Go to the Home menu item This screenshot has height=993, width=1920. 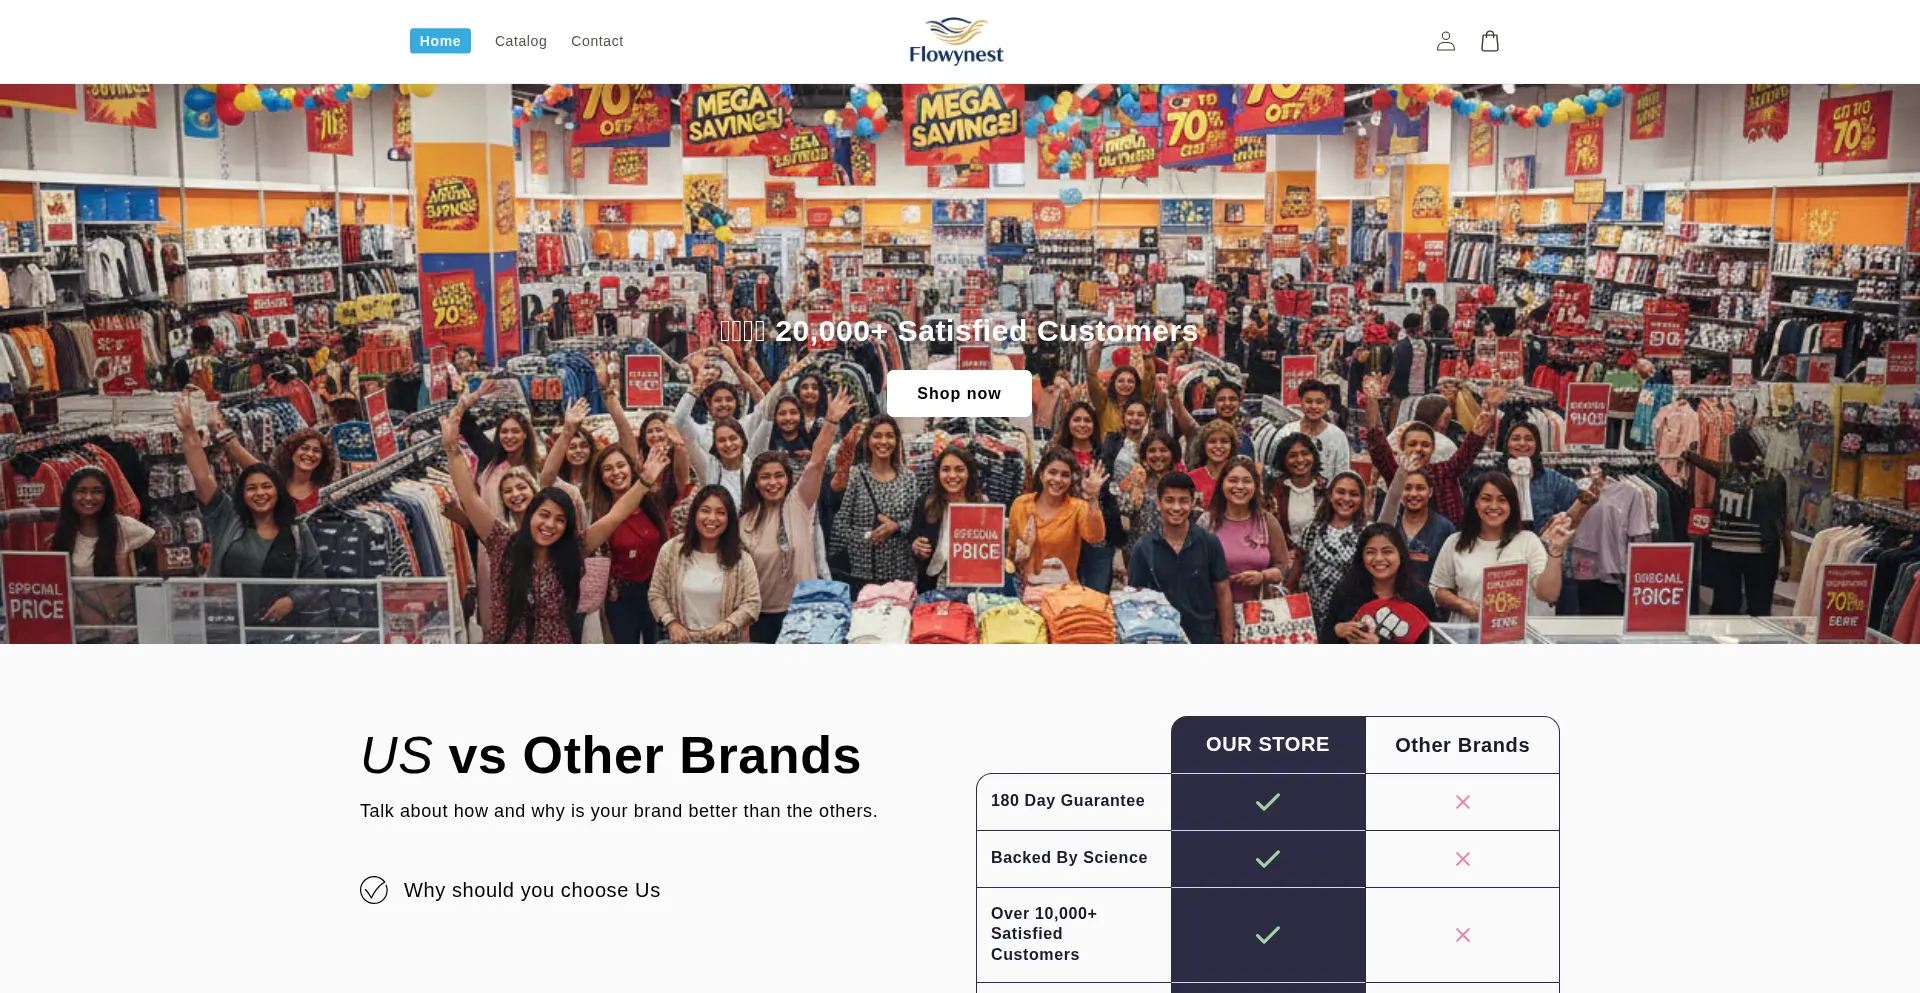(x=440, y=41)
